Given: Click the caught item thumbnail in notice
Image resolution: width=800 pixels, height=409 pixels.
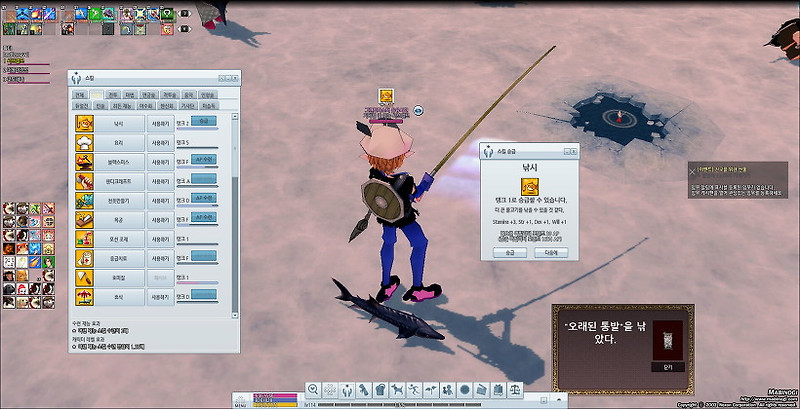Looking at the screenshot, I should pos(668,340).
